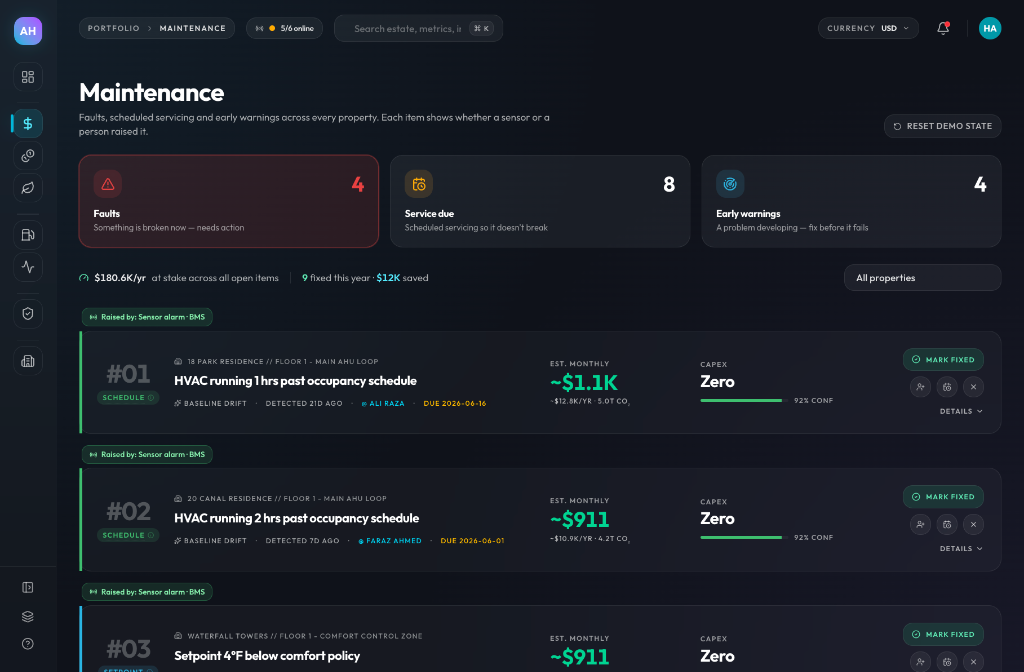This screenshot has width=1024, height=672.
Task: Click "DETECTED 7D AGO" on item #02
Action: coord(302,541)
